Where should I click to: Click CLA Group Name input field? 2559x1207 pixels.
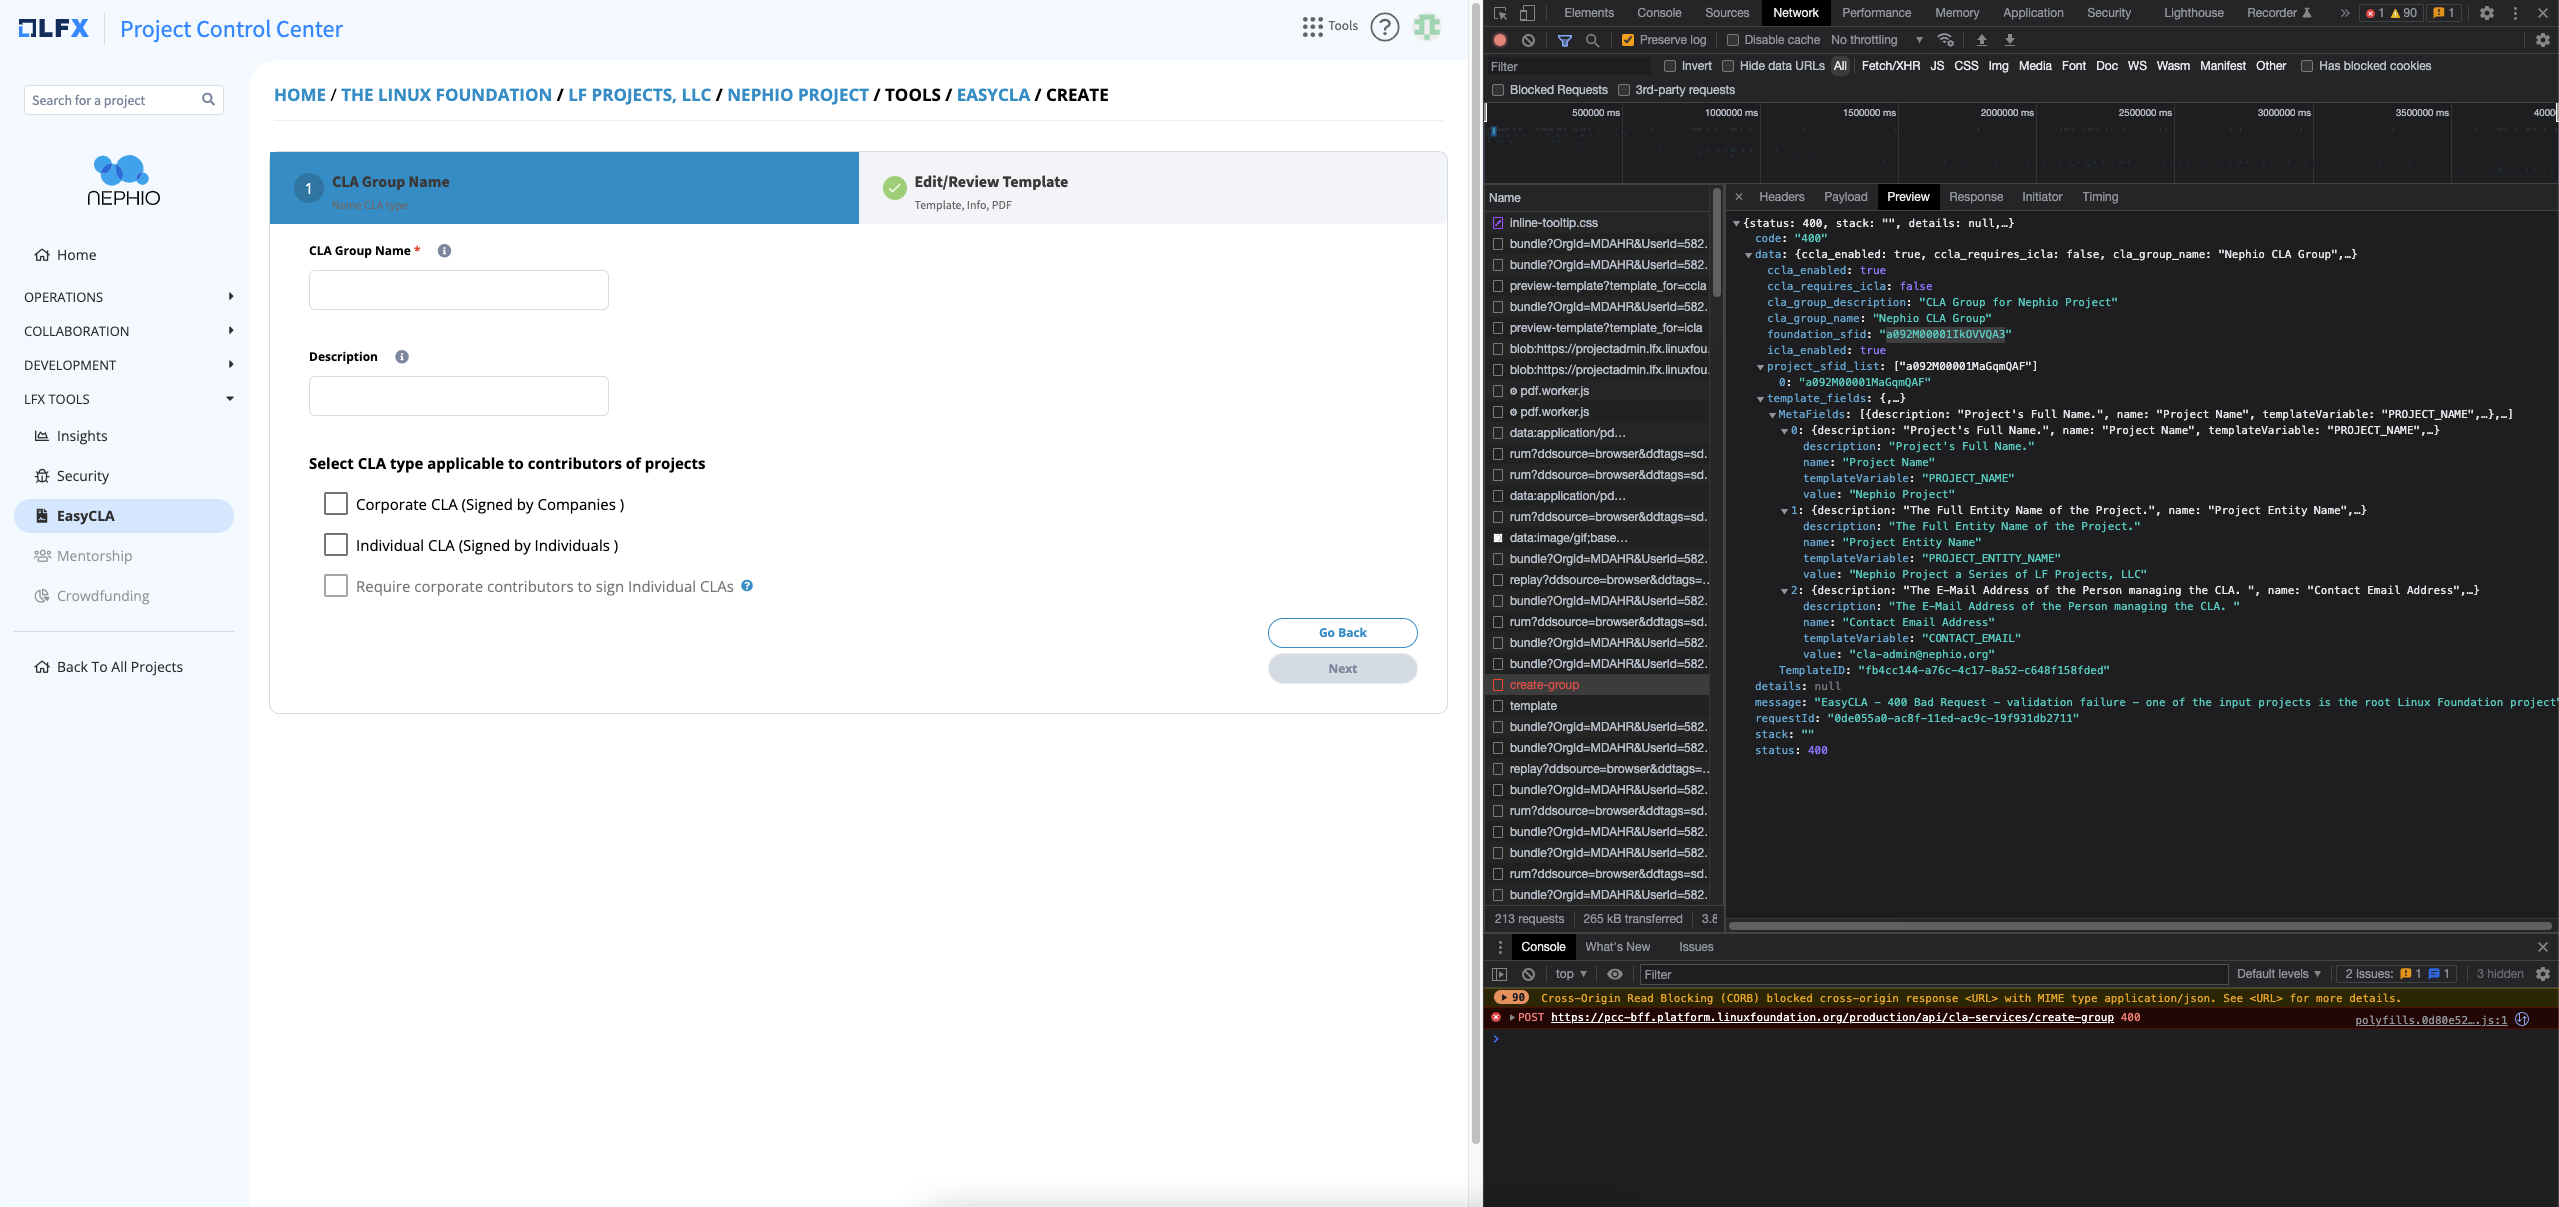coord(459,290)
